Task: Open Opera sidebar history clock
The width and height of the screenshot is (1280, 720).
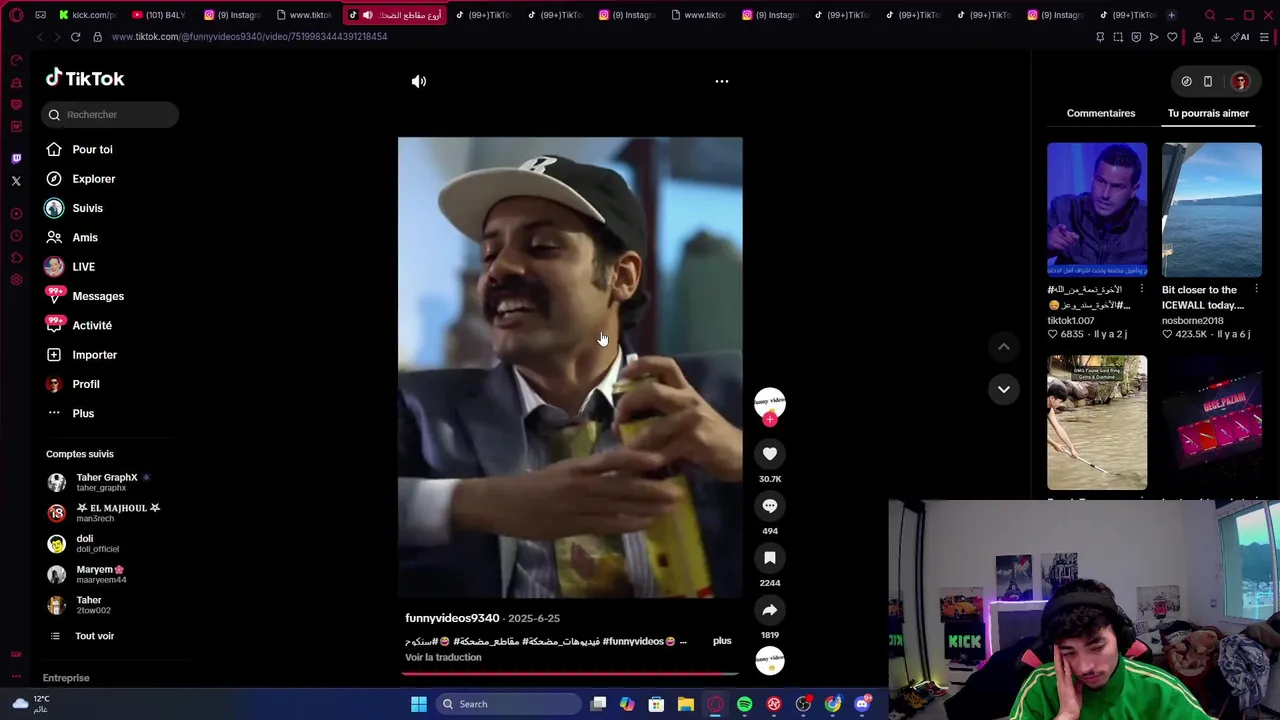Action: [x=16, y=236]
